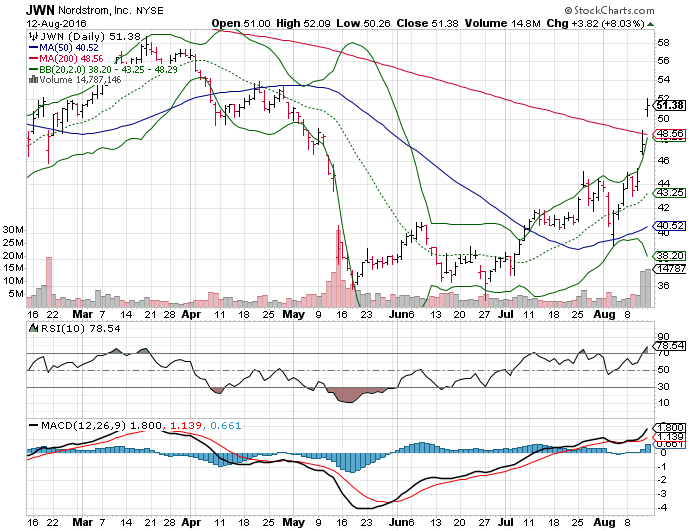This screenshot has height=531, width=692.
Task: Click the candlestick icon before JWN (Daily)
Action: [33, 37]
